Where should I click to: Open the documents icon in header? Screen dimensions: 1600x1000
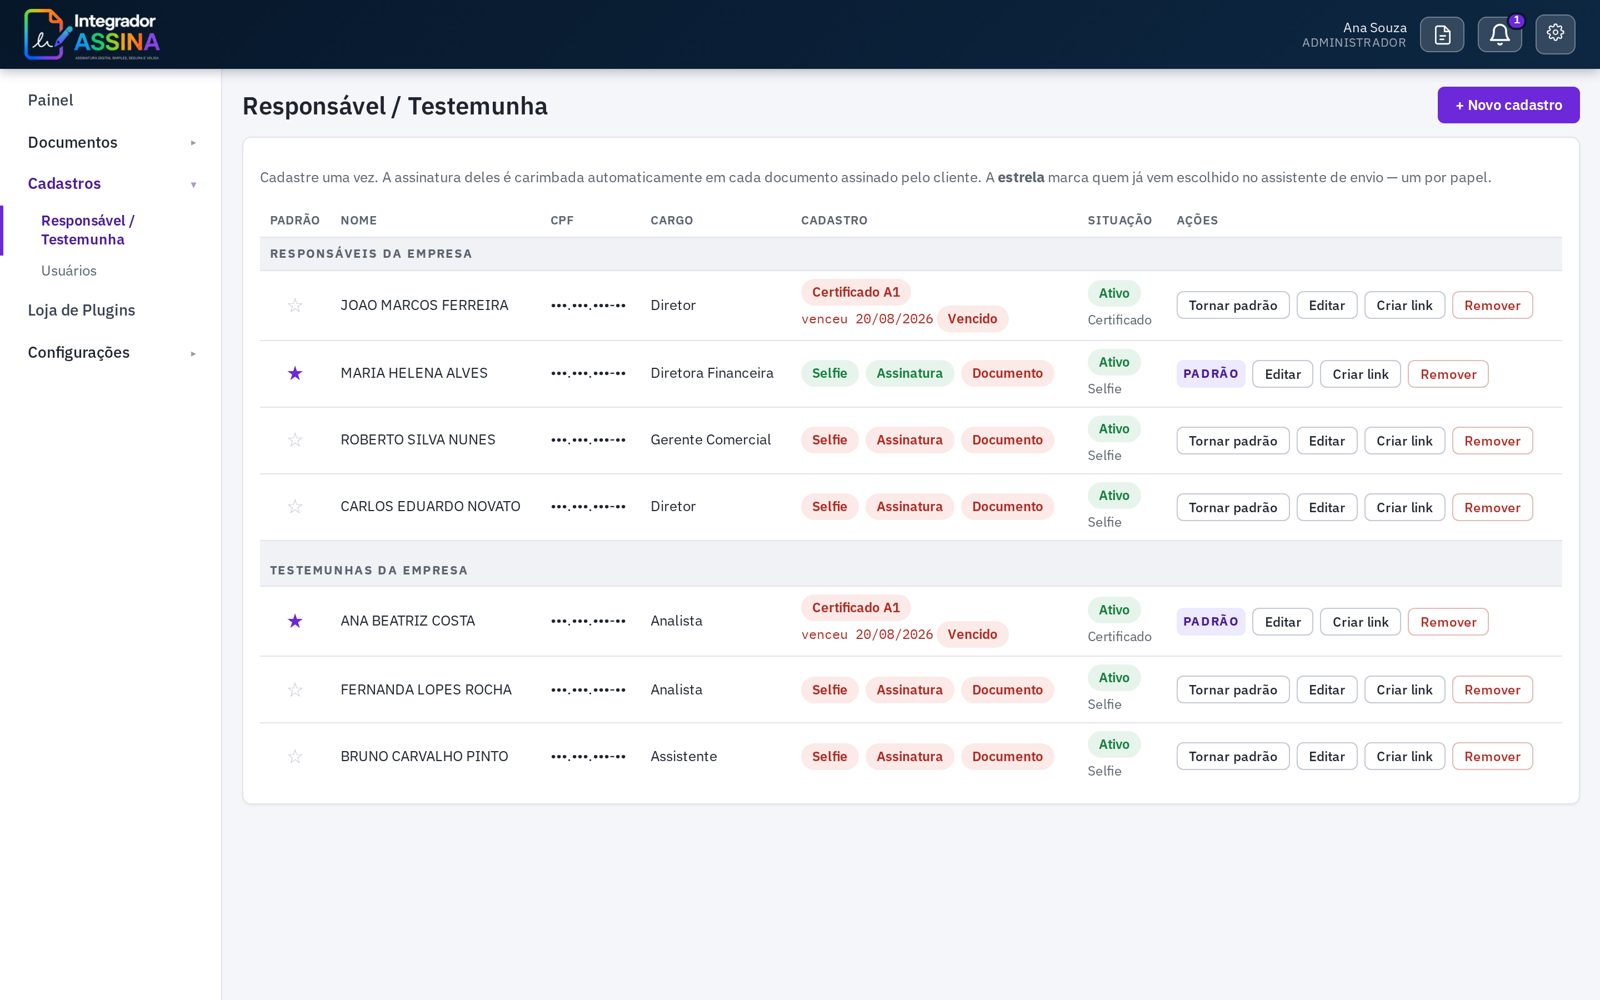[x=1442, y=35]
